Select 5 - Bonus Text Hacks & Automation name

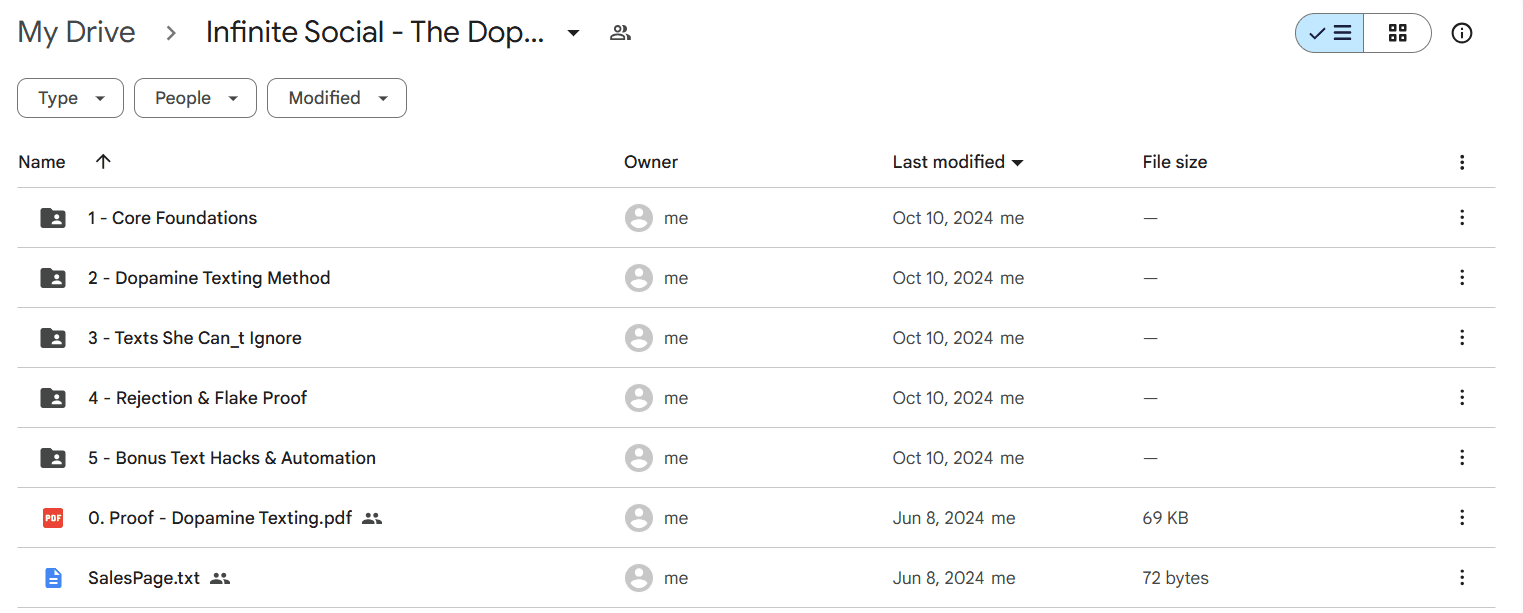232,458
